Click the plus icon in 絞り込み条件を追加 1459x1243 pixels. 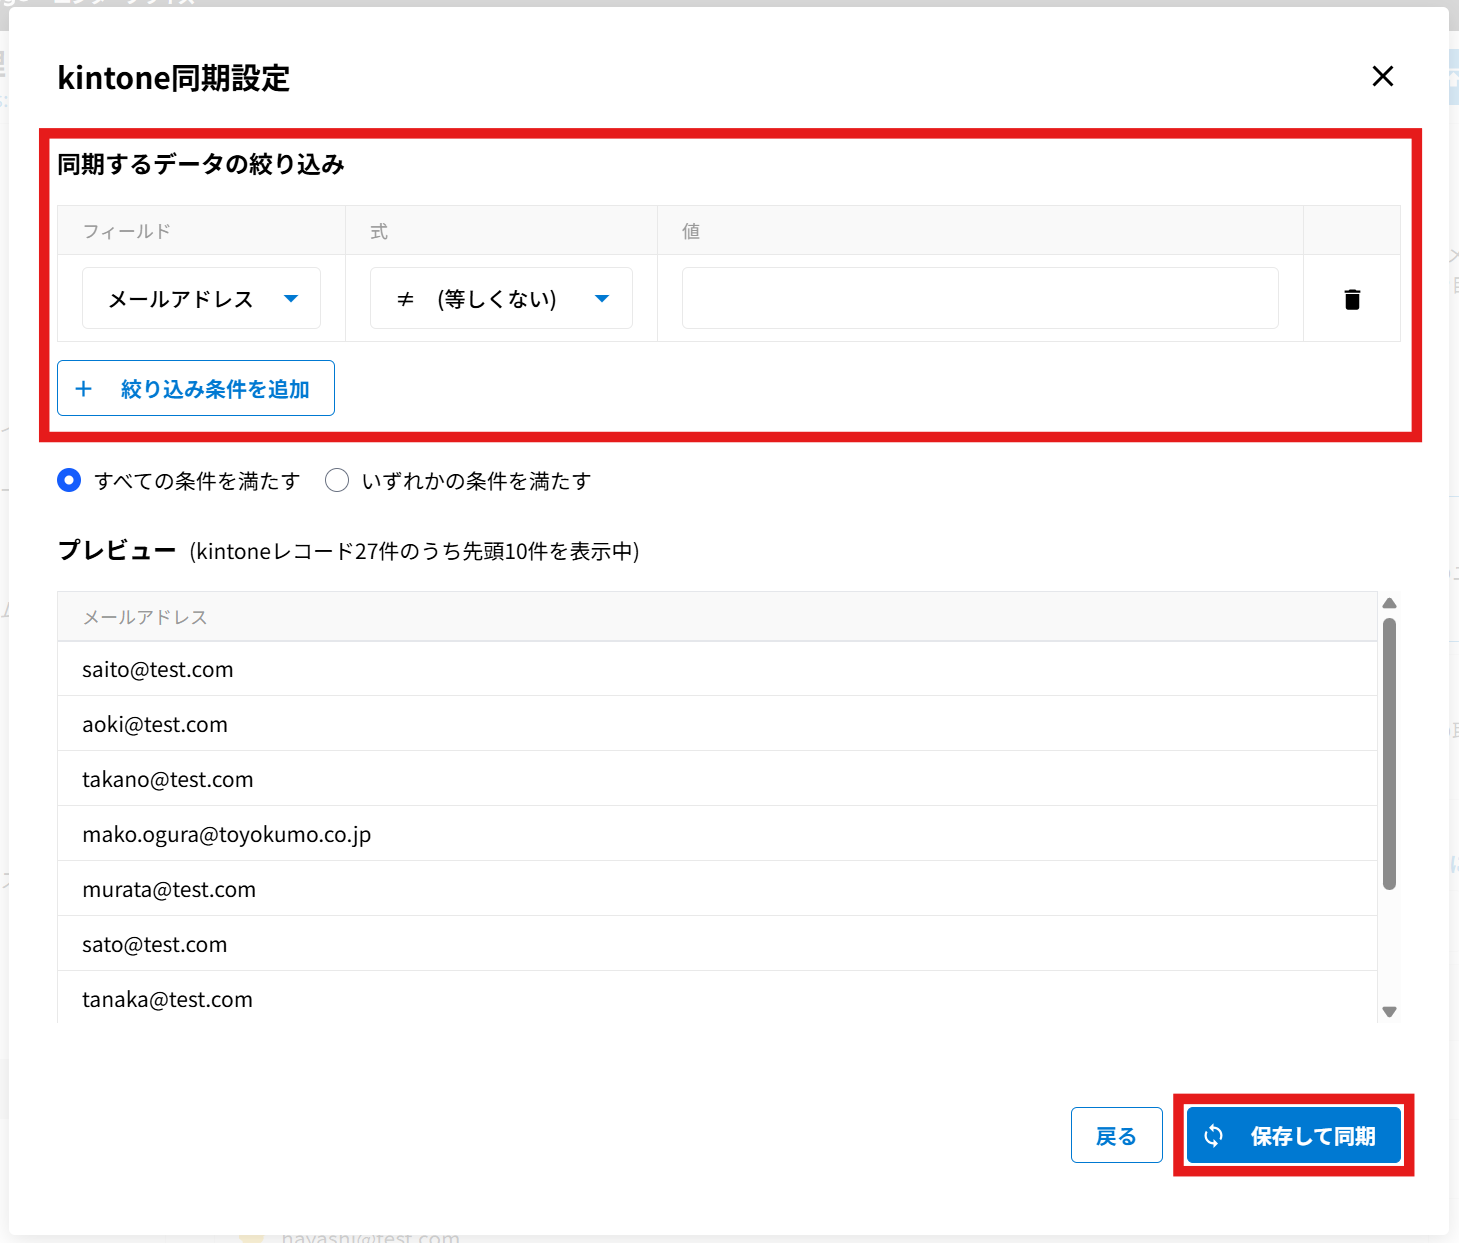pos(84,389)
